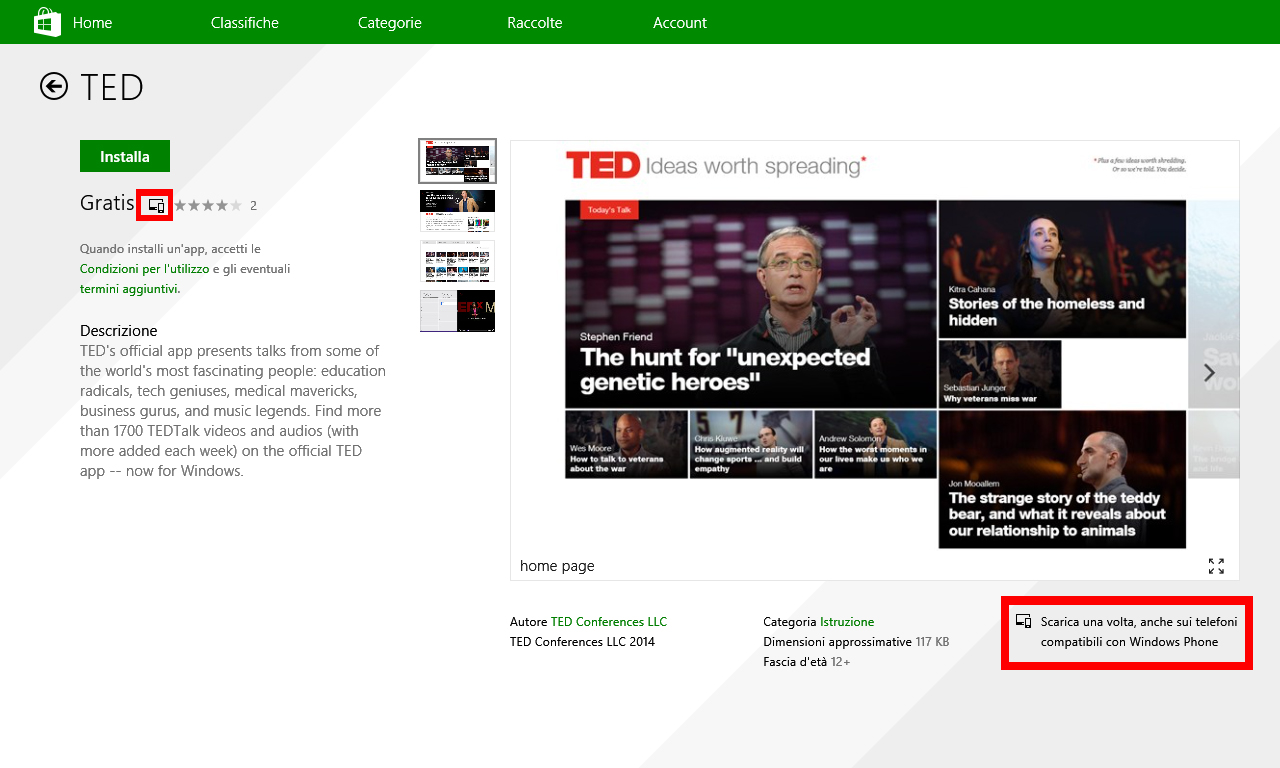Image resolution: width=1280 pixels, height=768 pixels.
Task: Click the universal app icon near Scarica
Action: [x=1023, y=621]
